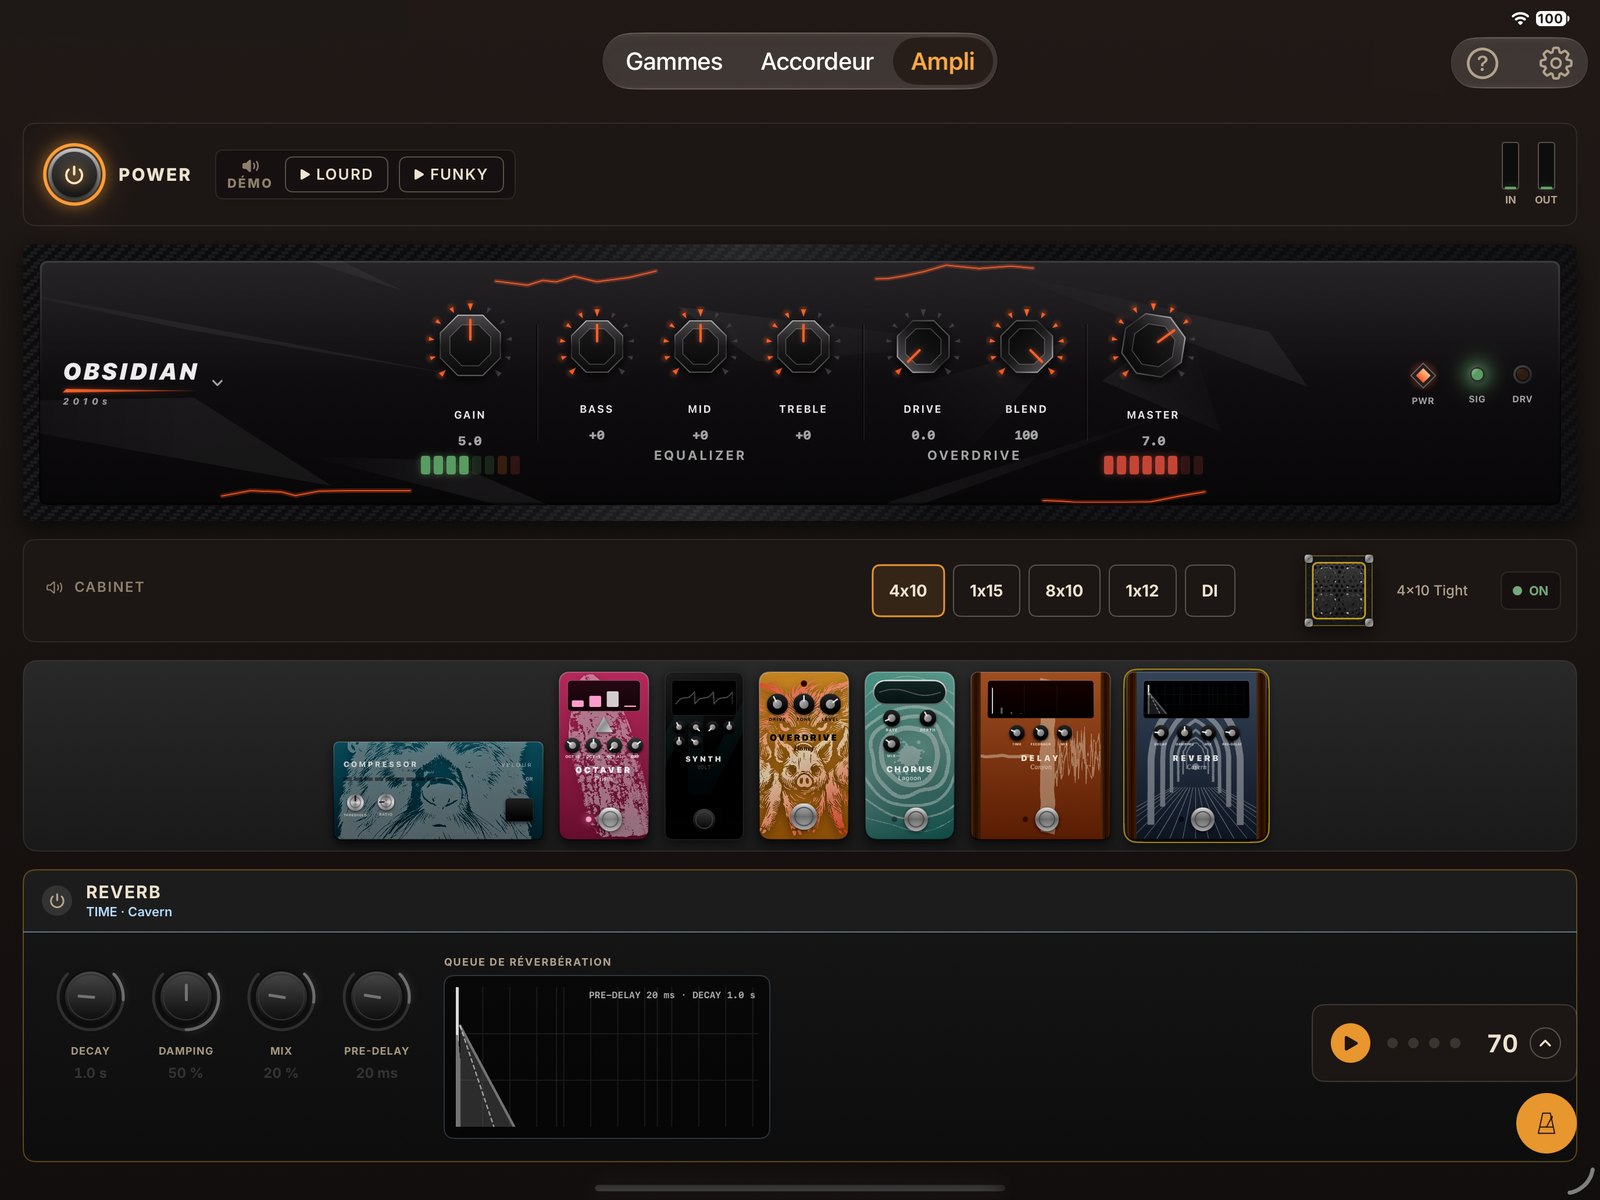Click the GAIN knob

tap(470, 345)
